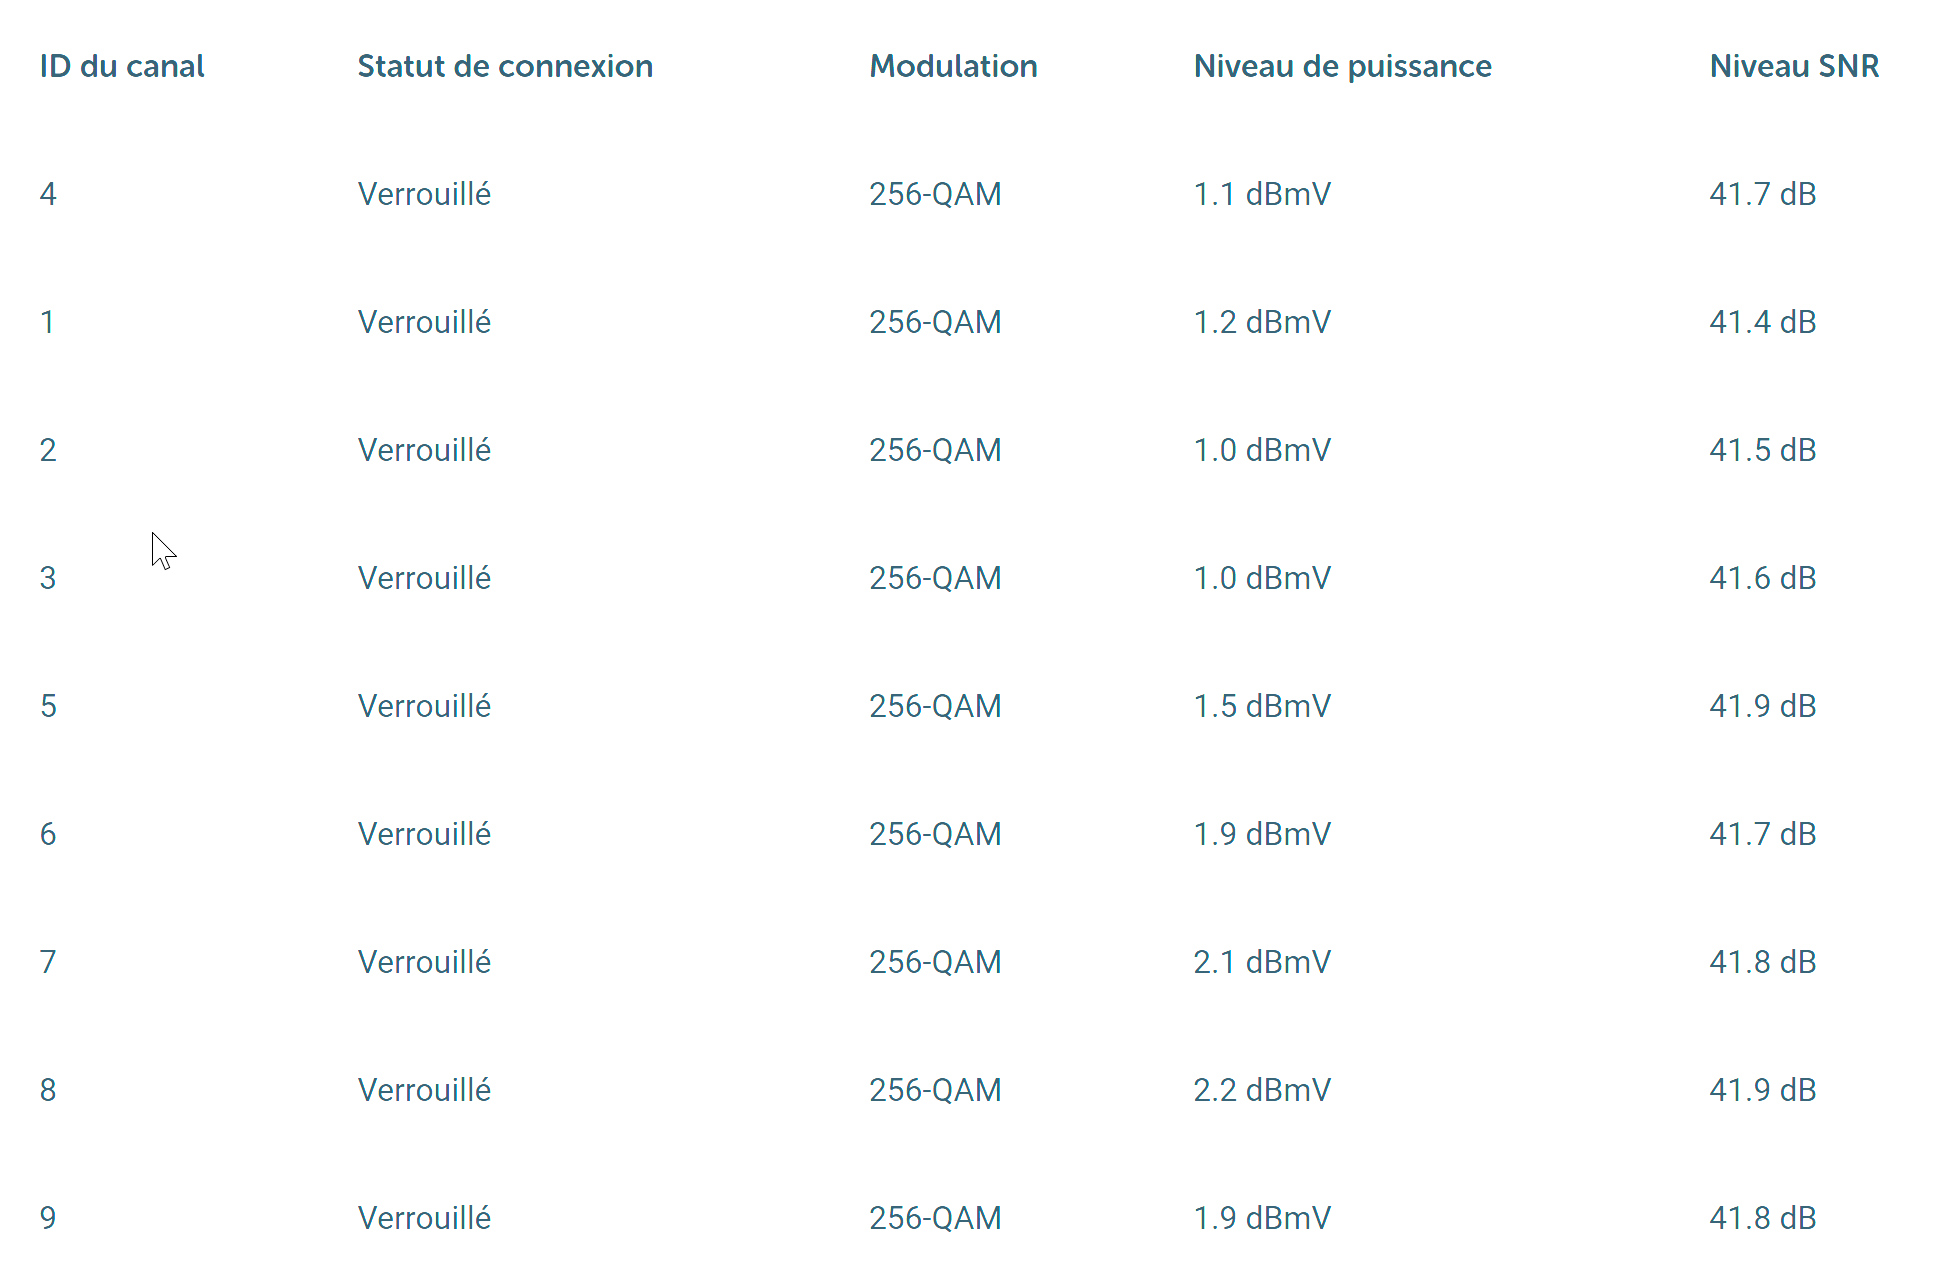Select the 1.5 dBmV power level
The image size is (1940, 1276).
click(1262, 706)
